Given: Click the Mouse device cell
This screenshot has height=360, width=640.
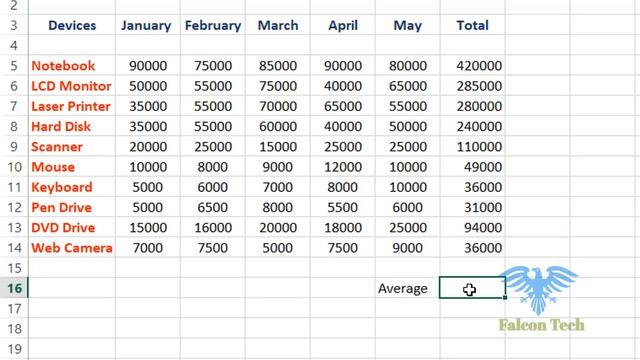Looking at the screenshot, I should [72, 167].
